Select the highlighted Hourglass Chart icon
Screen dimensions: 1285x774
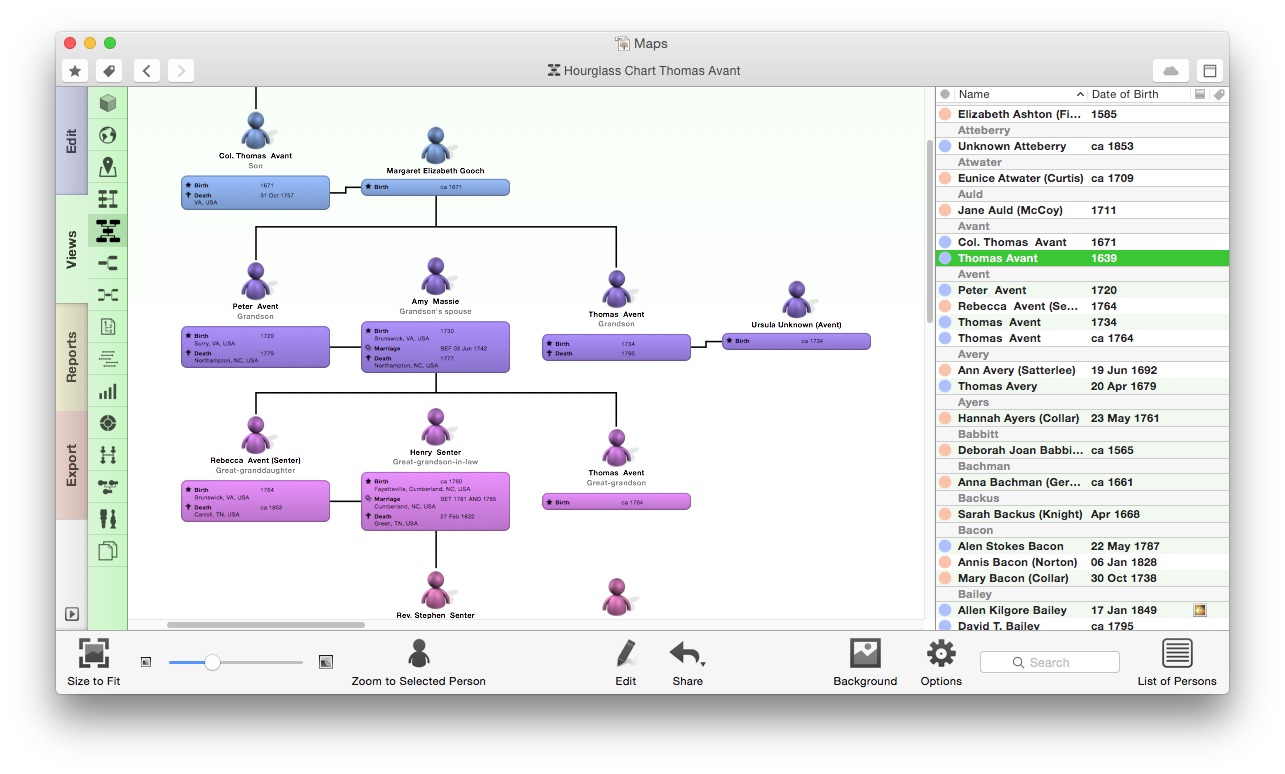coord(108,231)
